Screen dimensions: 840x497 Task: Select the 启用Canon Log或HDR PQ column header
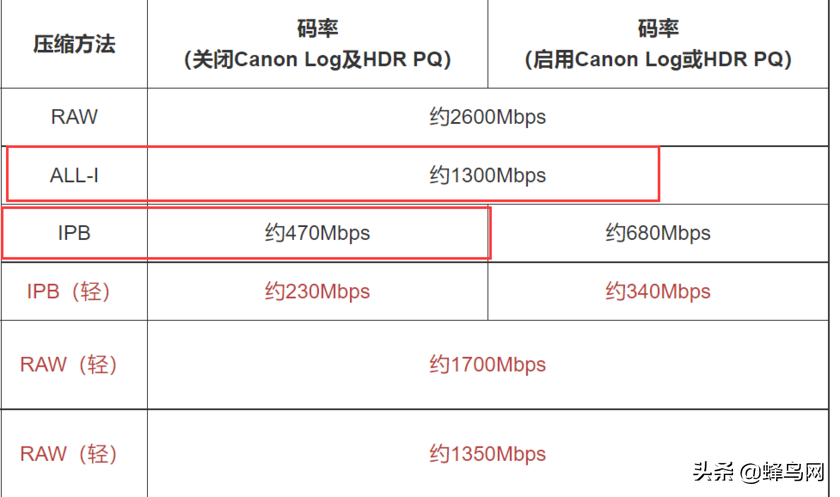pos(659,60)
